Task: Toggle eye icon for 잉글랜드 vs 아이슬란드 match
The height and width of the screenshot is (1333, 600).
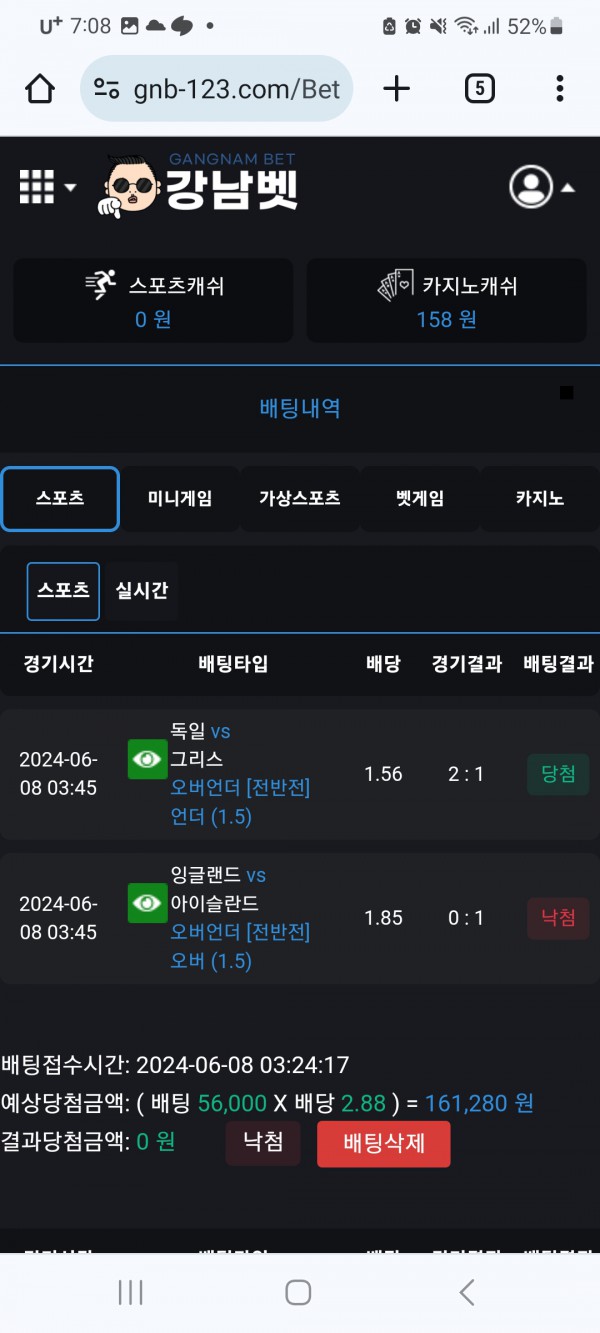Action: 148,903
